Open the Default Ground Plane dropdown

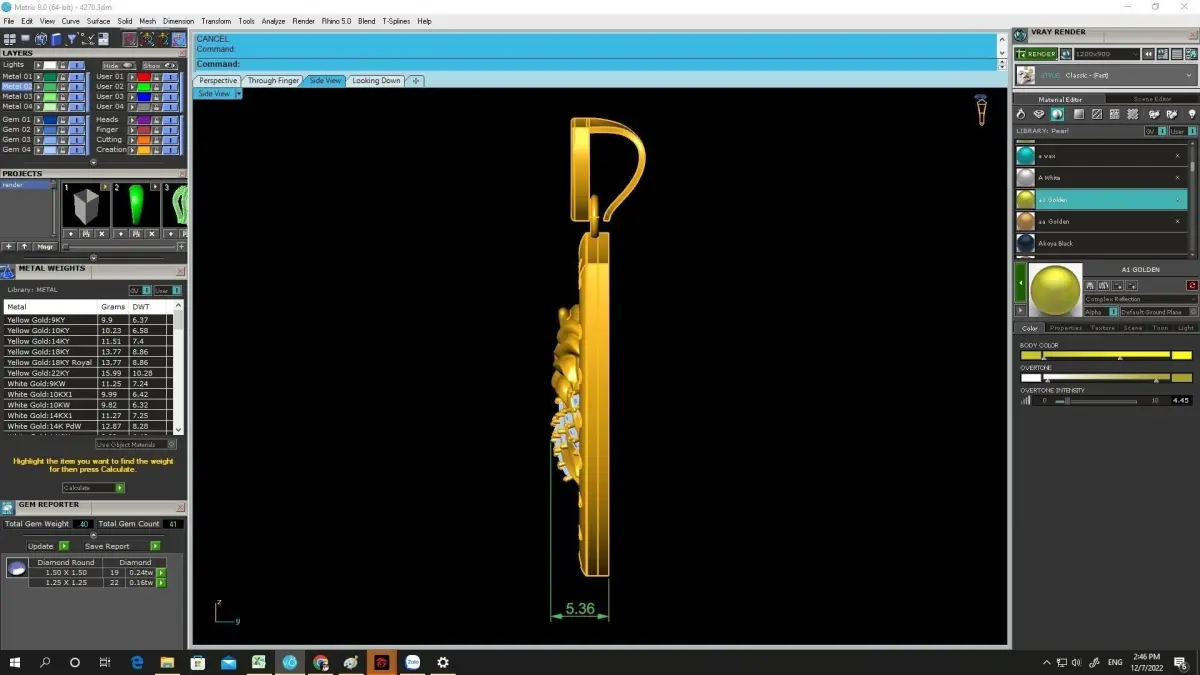1158,312
